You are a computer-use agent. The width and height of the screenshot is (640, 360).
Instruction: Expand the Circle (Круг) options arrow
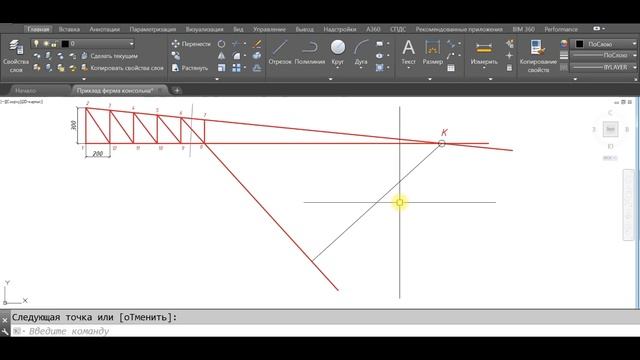(x=338, y=68)
